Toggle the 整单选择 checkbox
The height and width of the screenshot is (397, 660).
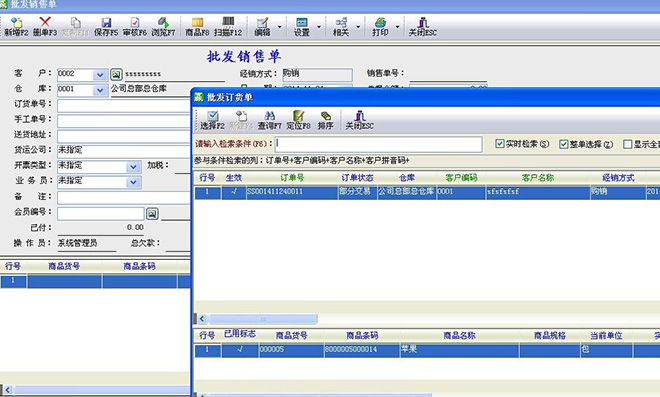pyautogui.click(x=564, y=144)
